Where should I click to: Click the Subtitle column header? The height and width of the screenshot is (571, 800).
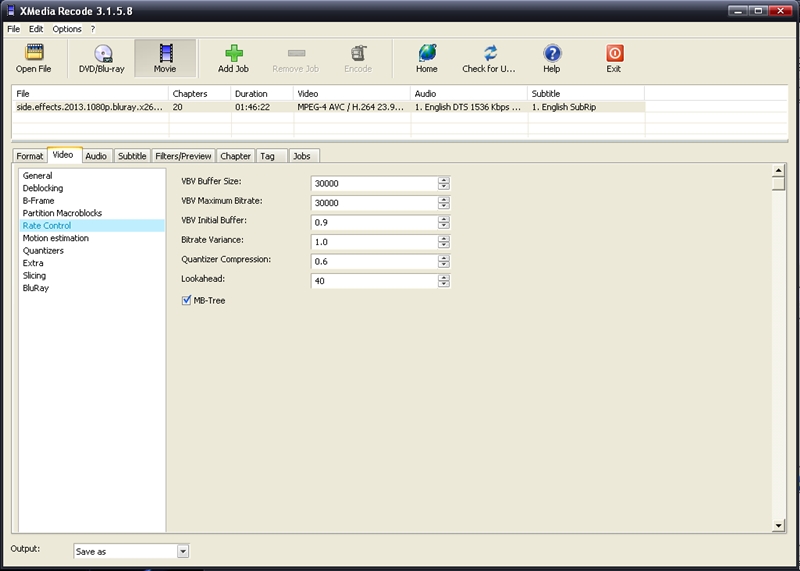click(x=586, y=94)
